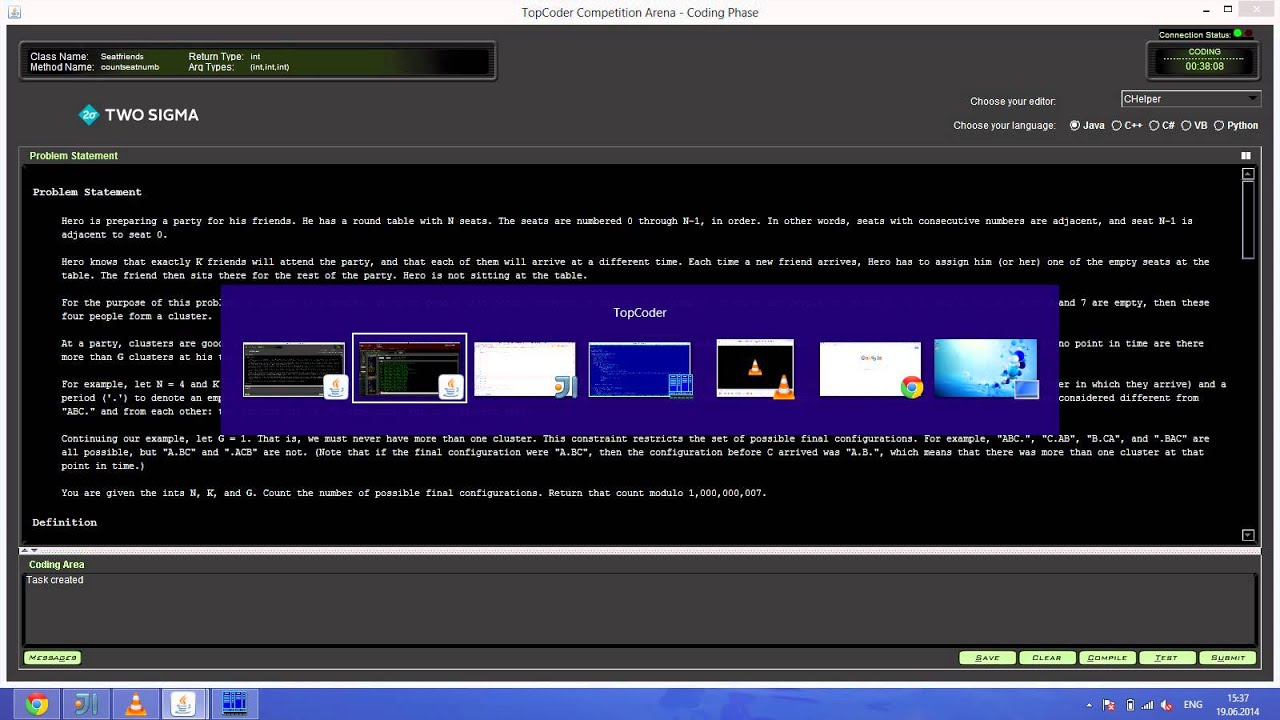
Task: Select the highlighted TopCoder window thumbnail
Action: (x=409, y=369)
